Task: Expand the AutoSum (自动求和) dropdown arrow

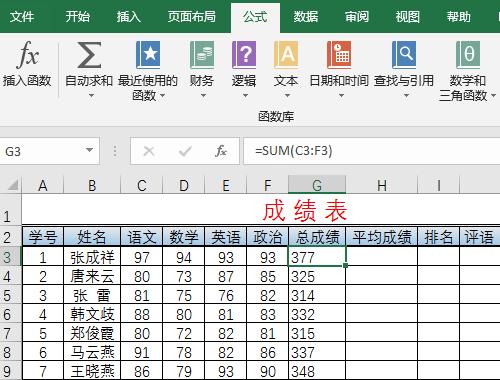Action: click(91, 96)
